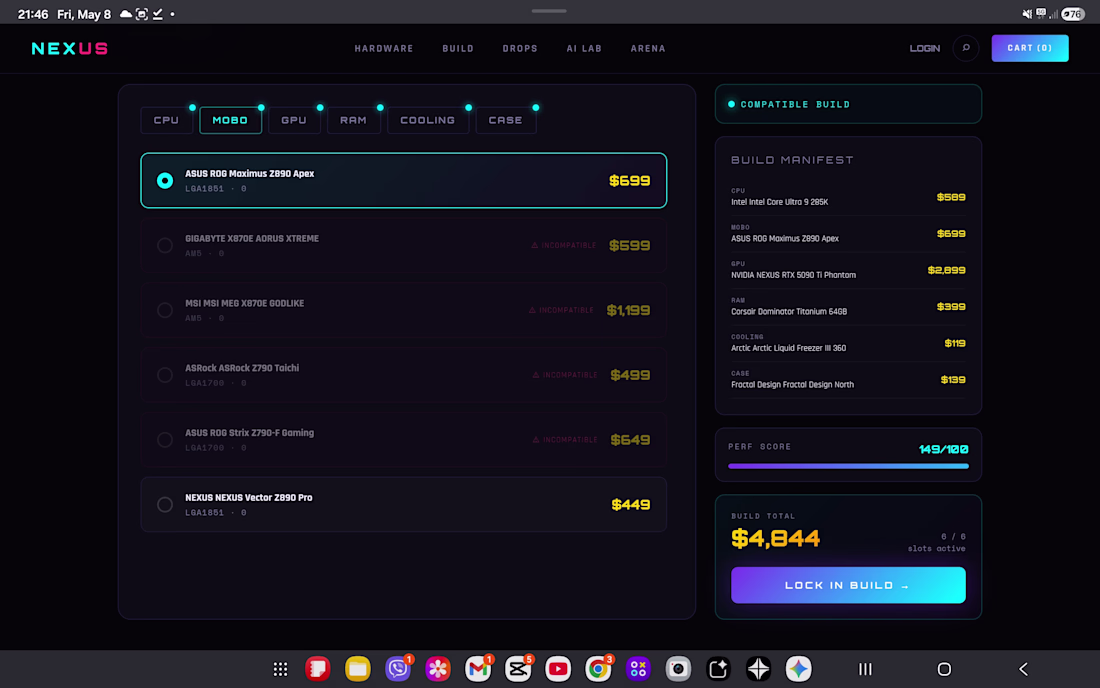Screen dimensions: 1100x688
Task: Click the COMPATIBLE BUILD status banner
Action: point(848,104)
